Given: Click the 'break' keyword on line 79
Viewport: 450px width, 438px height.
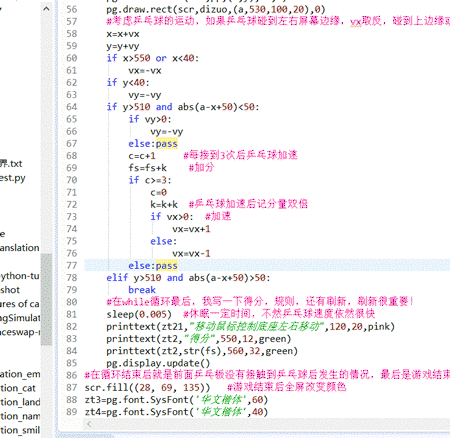Looking at the screenshot, I should (142, 290).
